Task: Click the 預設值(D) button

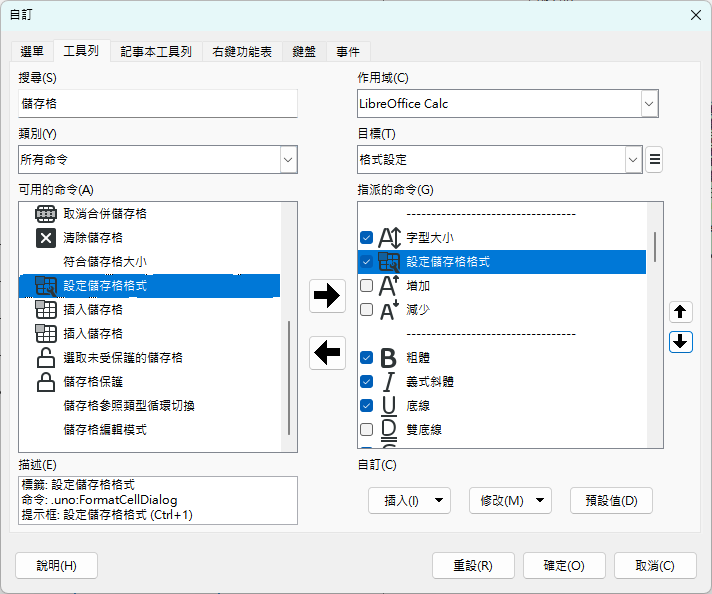Action: click(x=611, y=500)
